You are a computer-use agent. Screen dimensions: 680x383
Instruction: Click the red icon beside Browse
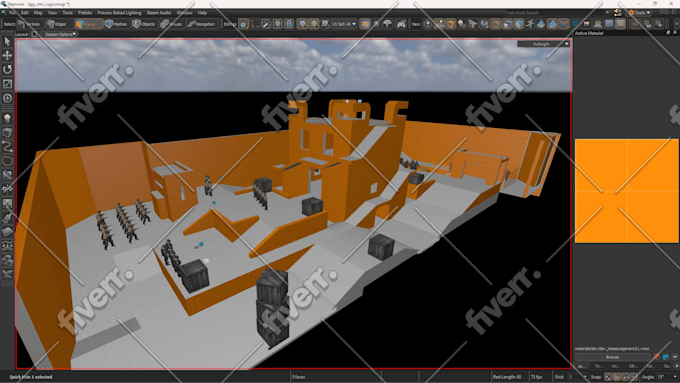tap(657, 357)
